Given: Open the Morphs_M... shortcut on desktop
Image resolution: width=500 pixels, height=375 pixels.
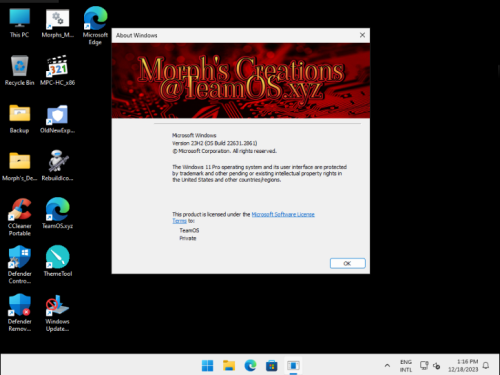Looking at the screenshot, I should pos(57,23).
